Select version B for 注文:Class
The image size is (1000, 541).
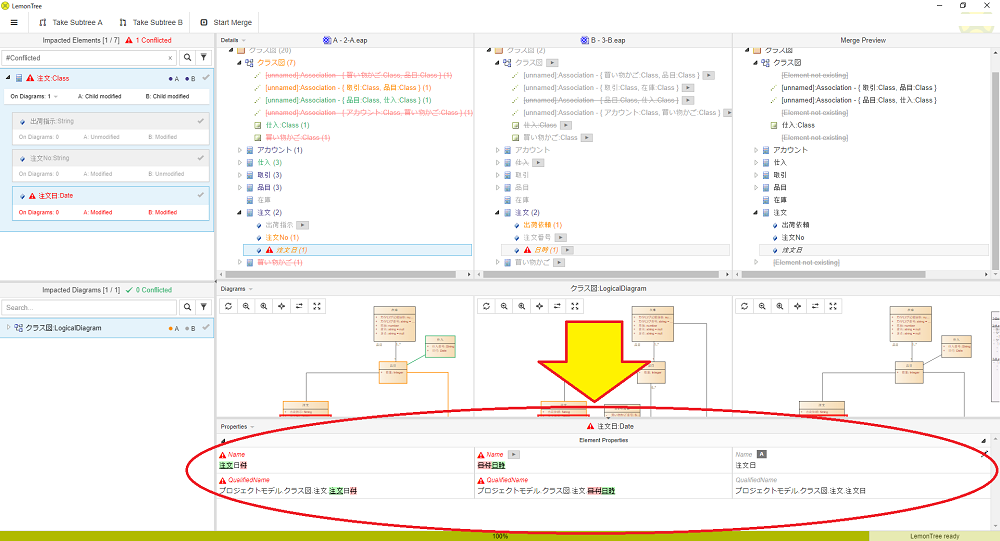[190, 78]
